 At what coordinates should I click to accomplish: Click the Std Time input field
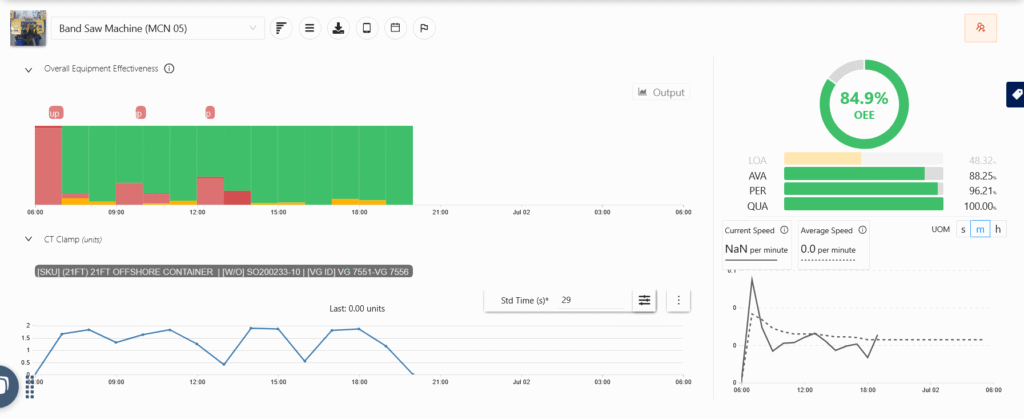click(x=590, y=300)
